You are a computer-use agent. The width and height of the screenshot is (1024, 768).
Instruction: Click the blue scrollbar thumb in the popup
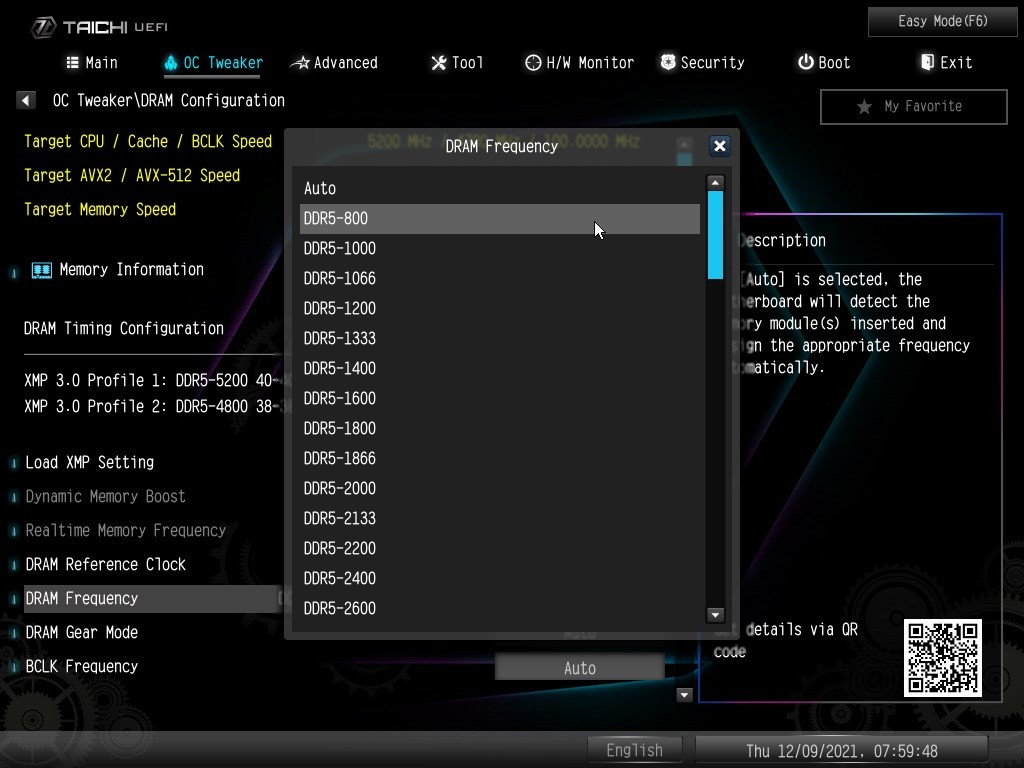(715, 234)
